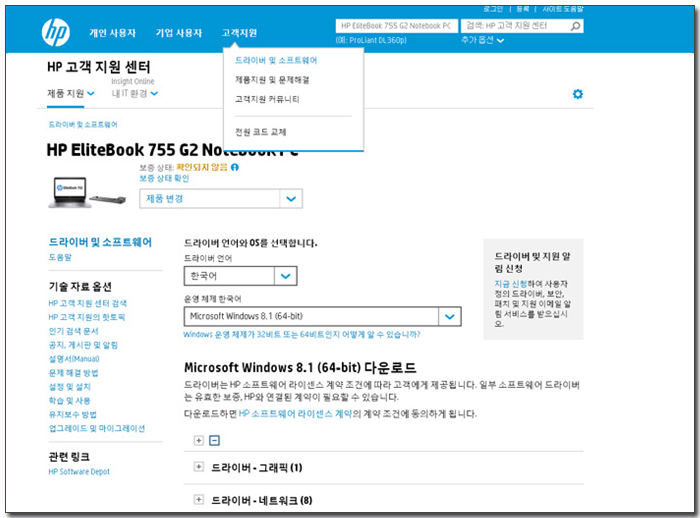Click the 도움말 link in sidebar
Viewport: 700px width, 518px height.
pyautogui.click(x=60, y=257)
